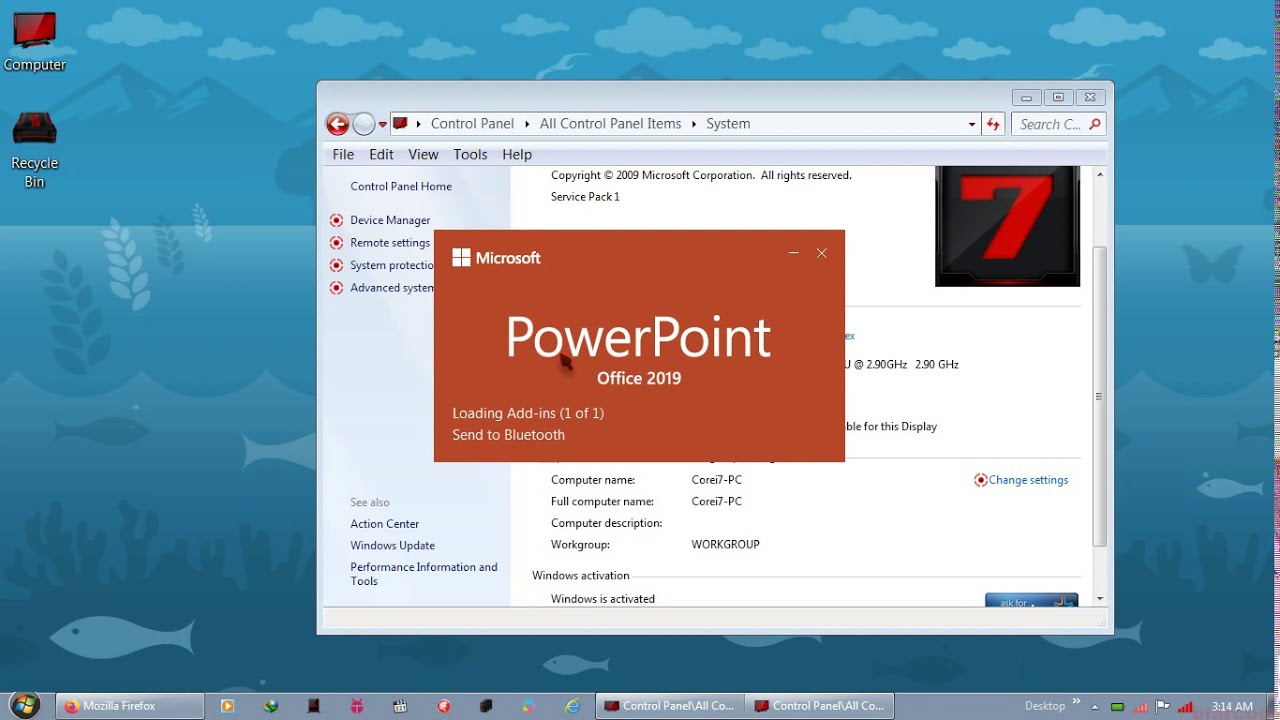The width and height of the screenshot is (1280, 720).
Task: Click the battery tray icon
Action: [1118, 707]
